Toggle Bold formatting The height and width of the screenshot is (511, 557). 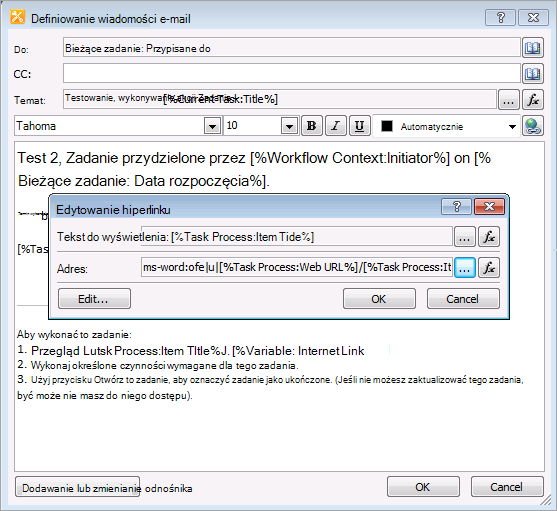312,126
